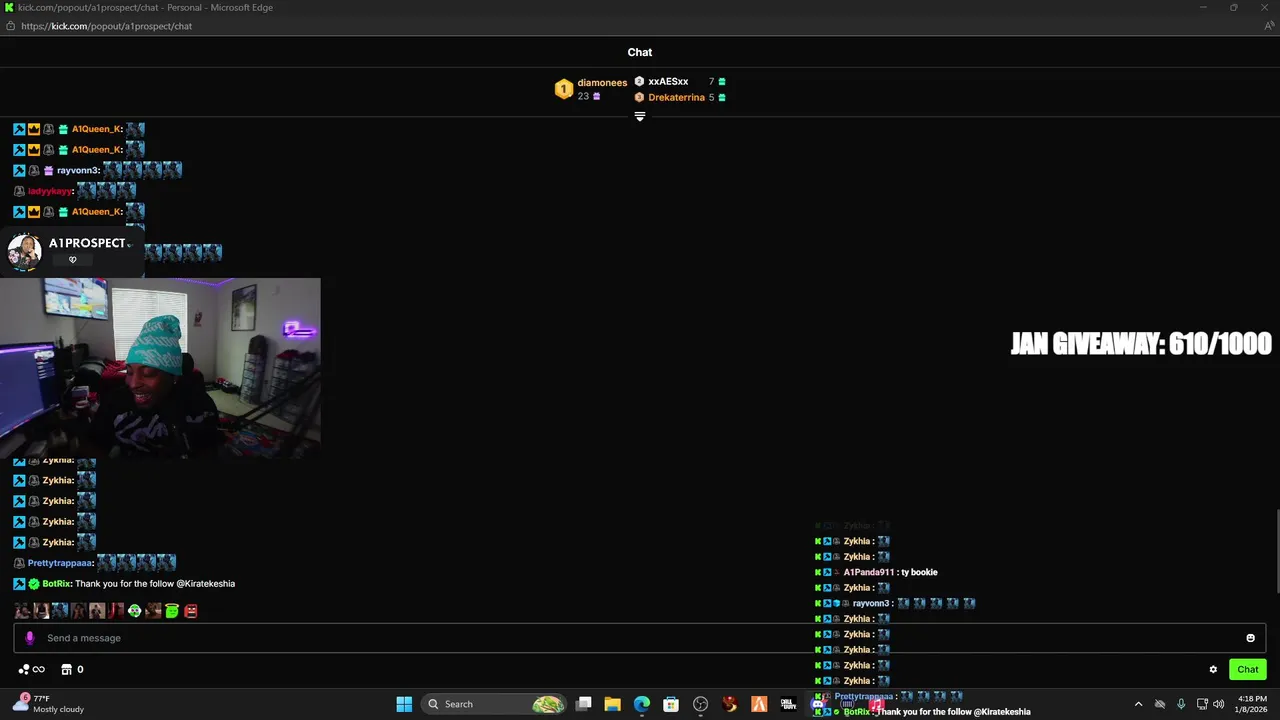Open xxAESxx gifter profile
The height and width of the screenshot is (720, 1280).
668,82
